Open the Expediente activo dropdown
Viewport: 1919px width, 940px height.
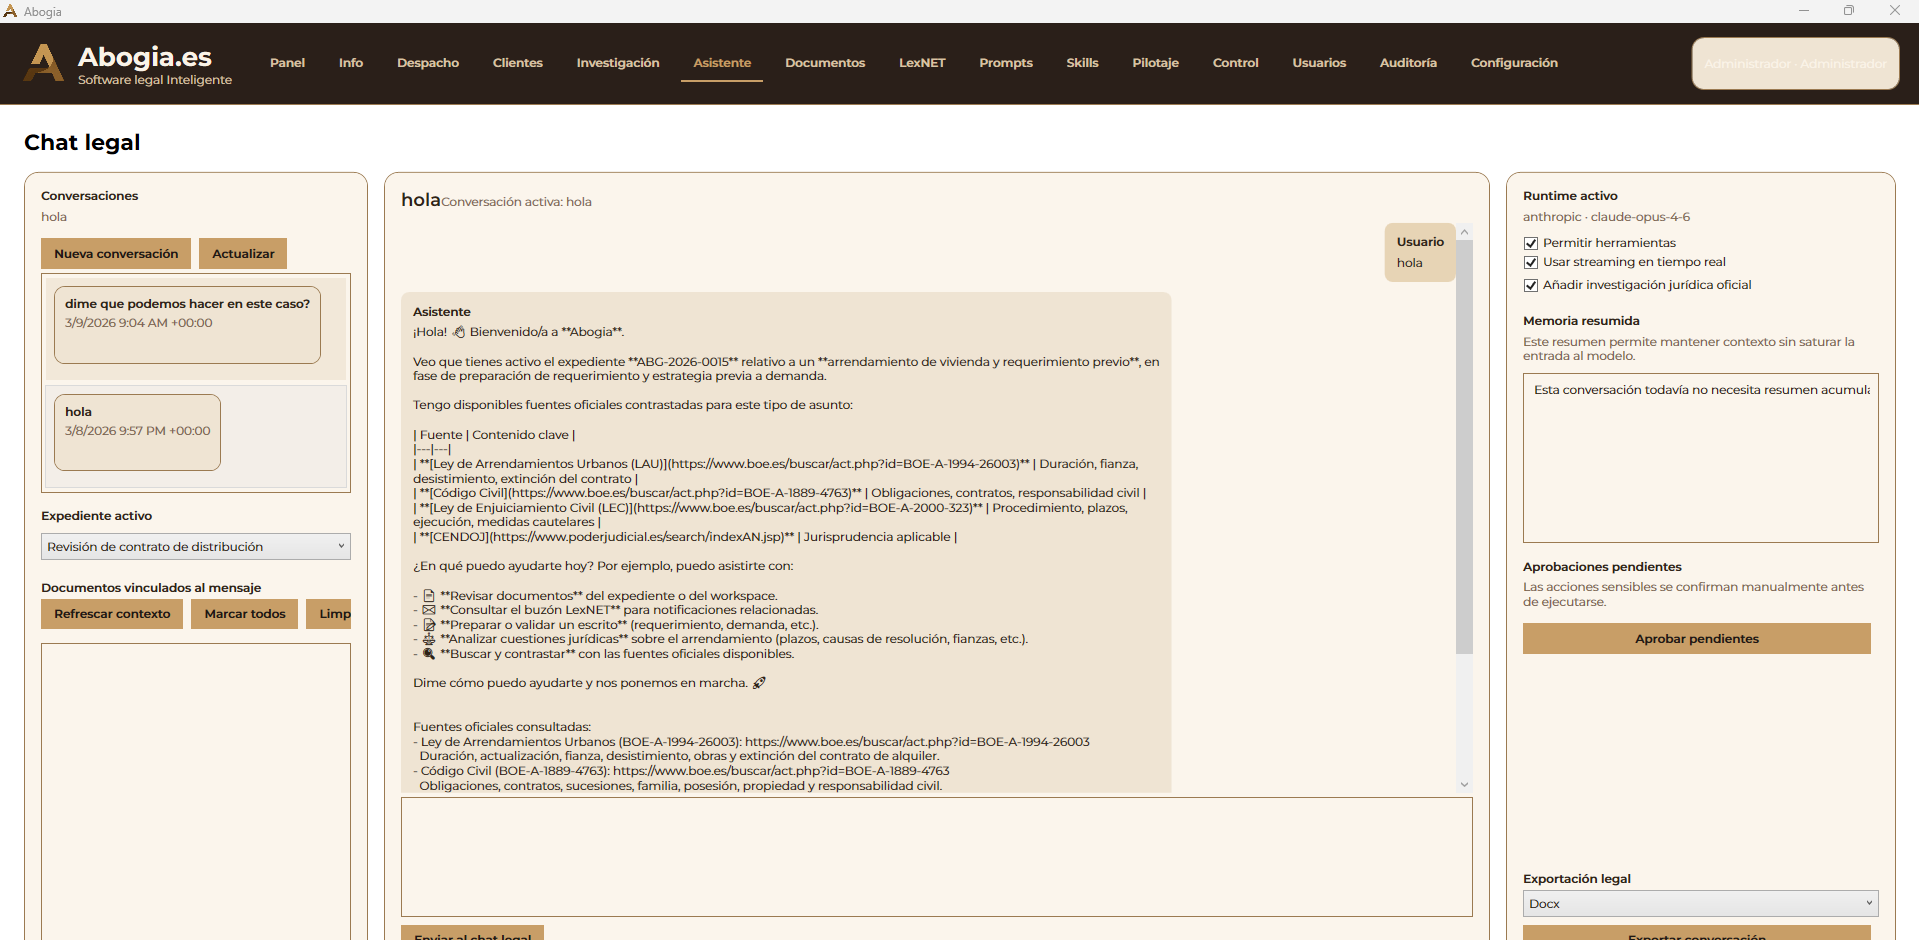195,547
